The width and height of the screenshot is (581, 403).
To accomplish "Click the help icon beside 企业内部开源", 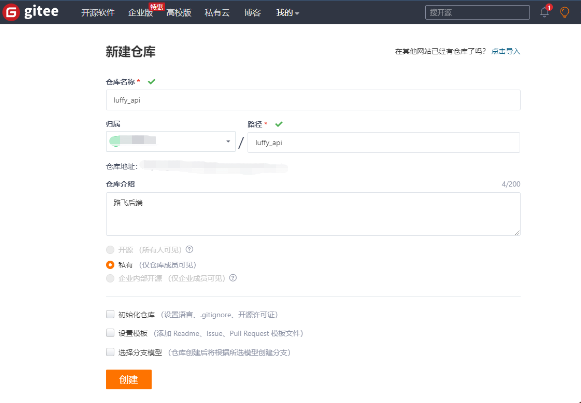I will point(233,278).
